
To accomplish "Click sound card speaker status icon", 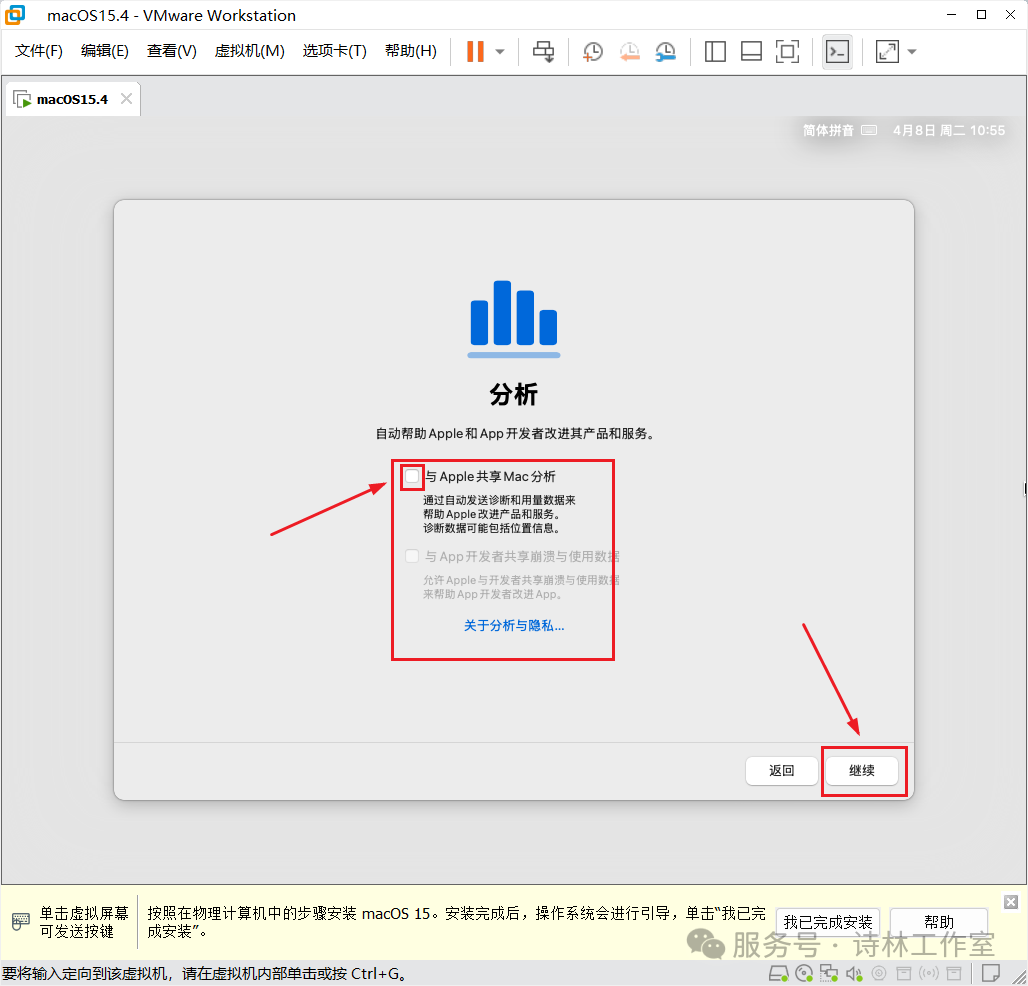I will (854, 974).
